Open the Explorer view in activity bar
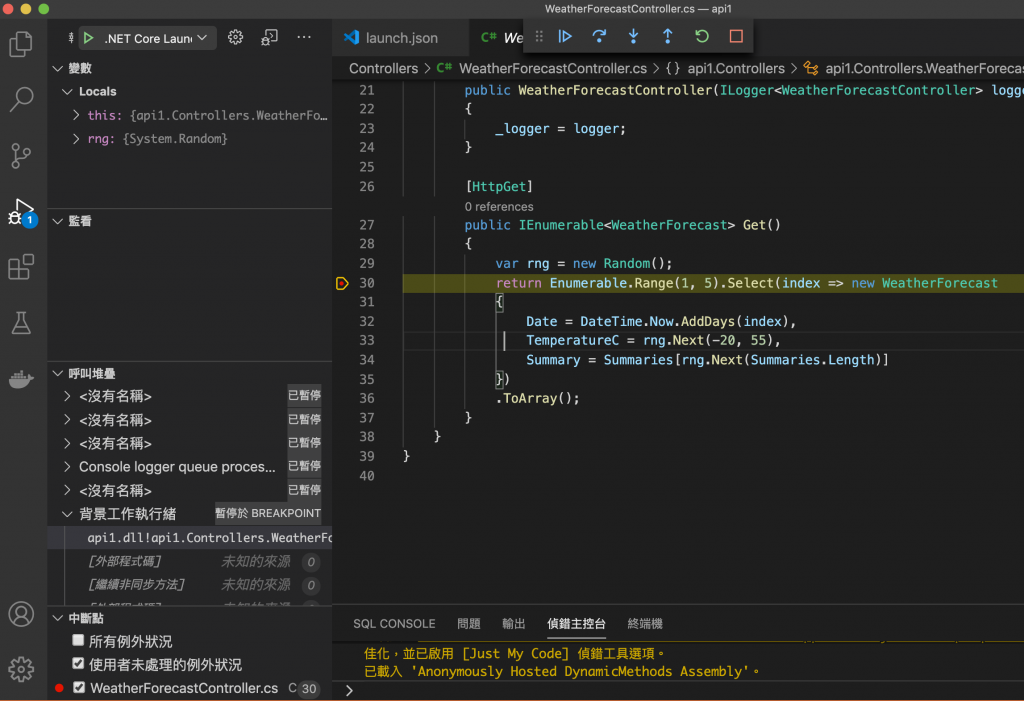 click(x=21, y=44)
